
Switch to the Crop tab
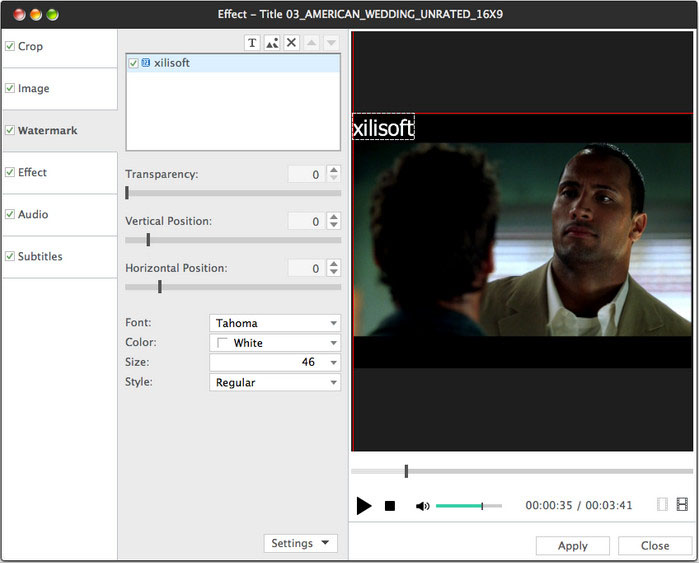60,46
